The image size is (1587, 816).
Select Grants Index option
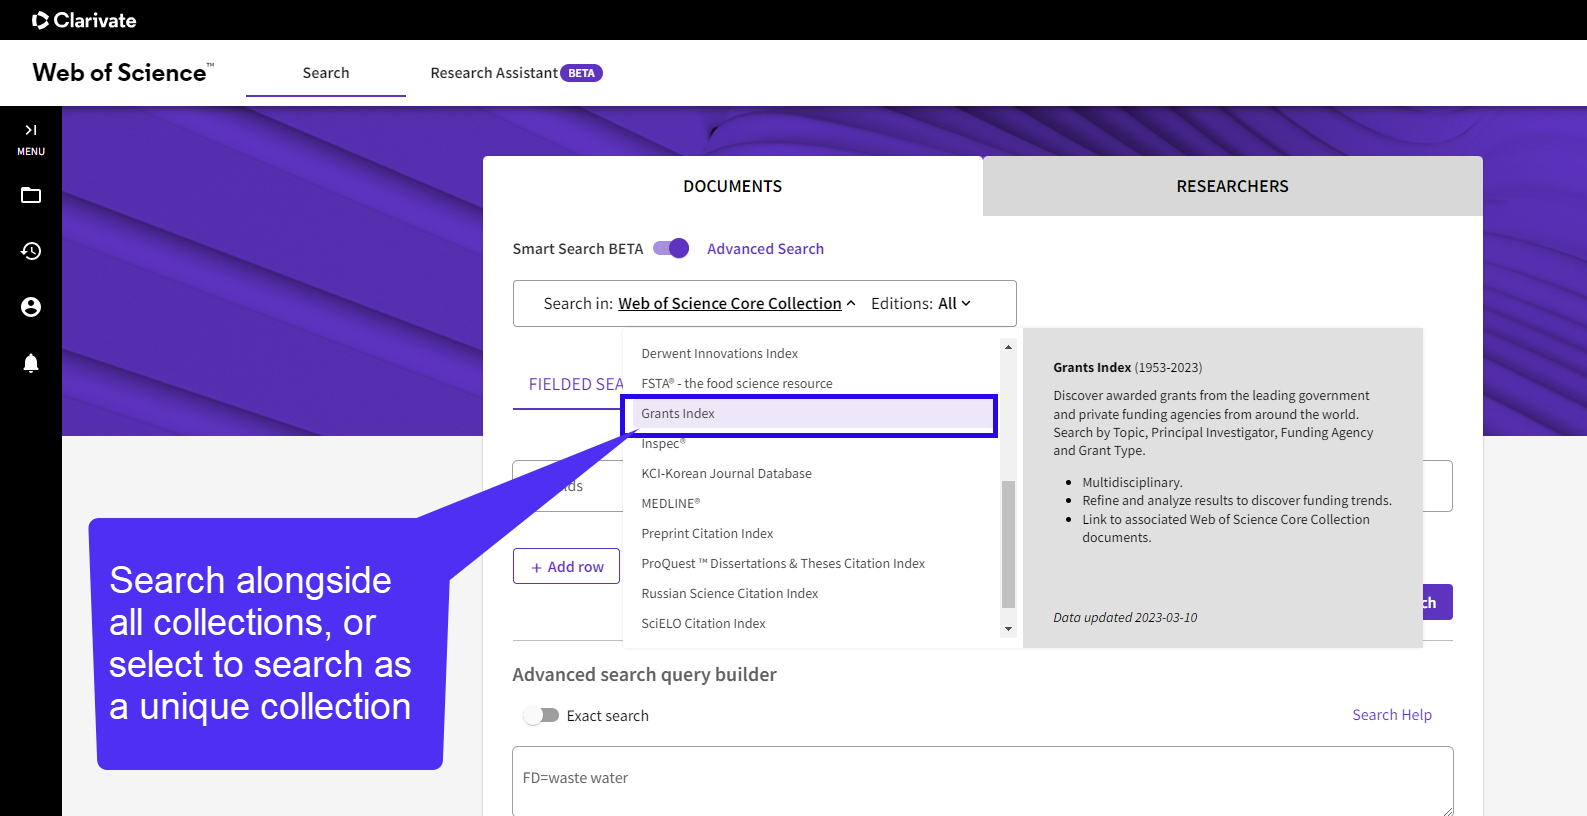click(x=811, y=414)
